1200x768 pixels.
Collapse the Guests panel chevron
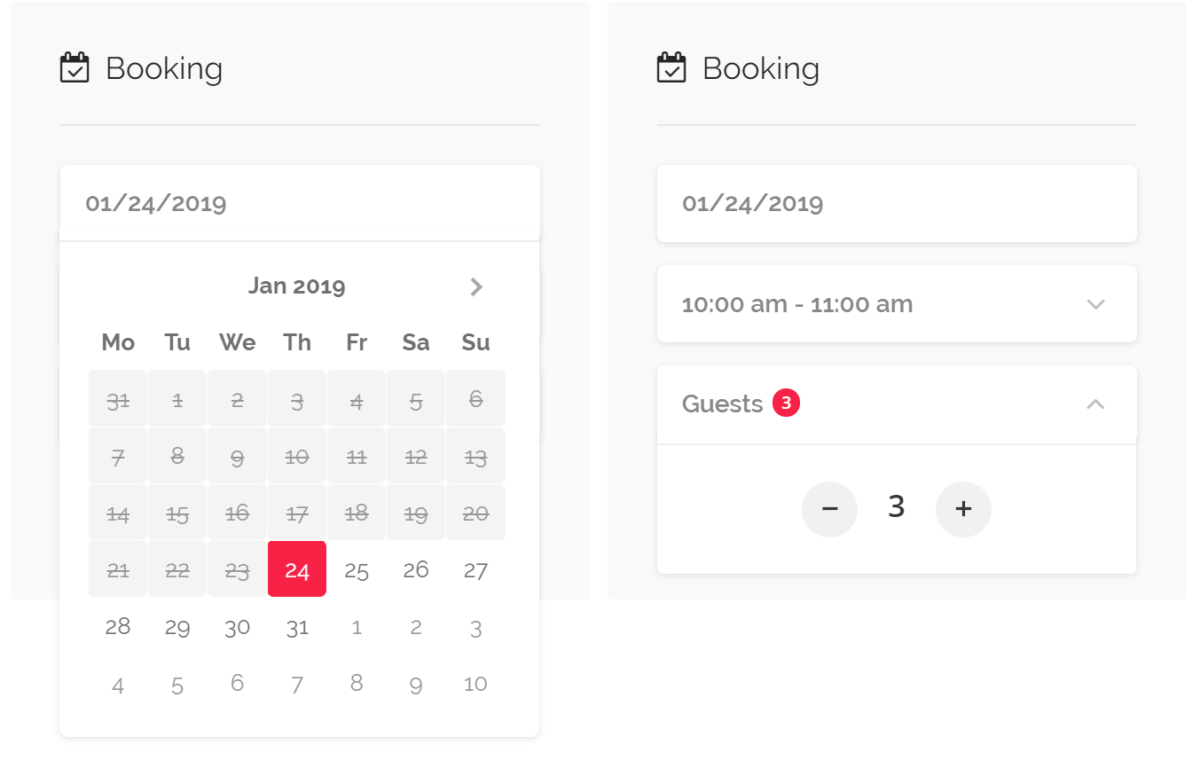click(x=1095, y=404)
